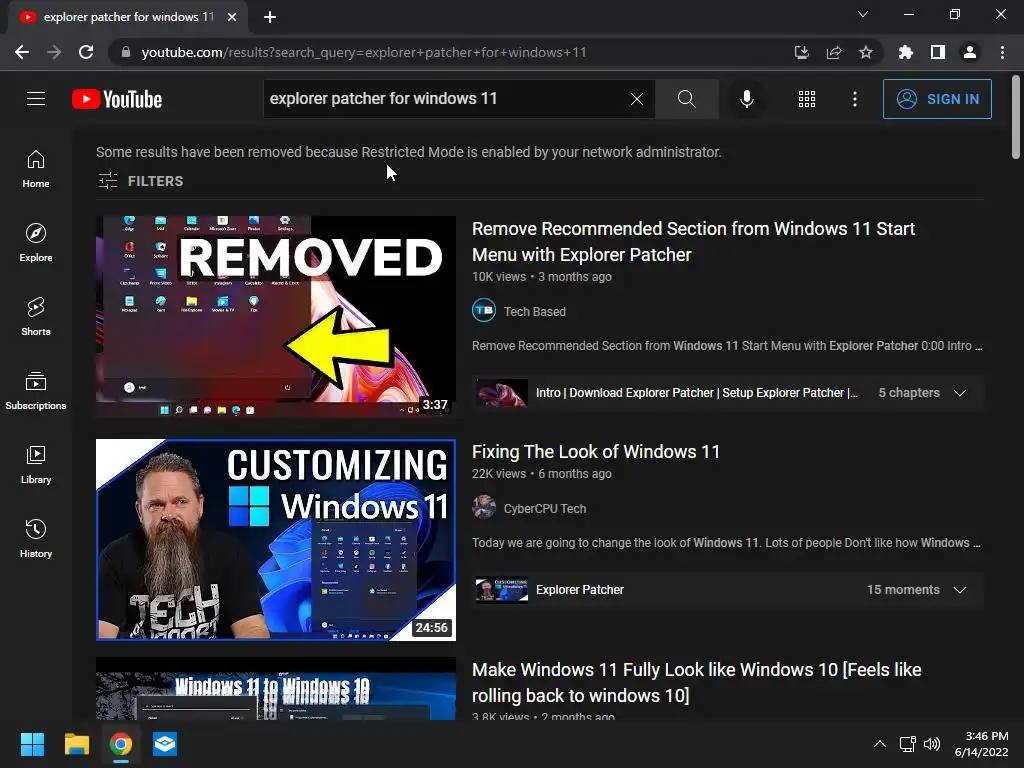Click the Tech Based channel avatar
The height and width of the screenshot is (768, 1024).
coord(484,310)
